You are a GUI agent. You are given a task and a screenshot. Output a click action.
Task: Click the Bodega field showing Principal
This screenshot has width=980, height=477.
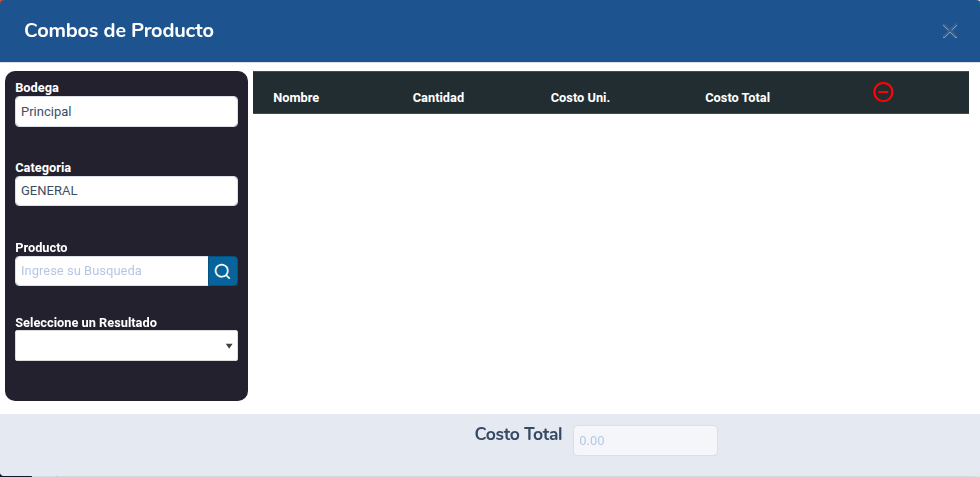(126, 111)
